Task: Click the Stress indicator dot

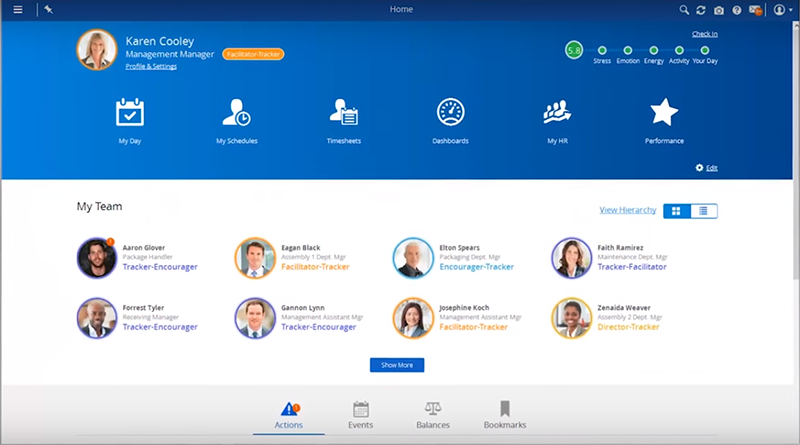Action: point(602,49)
